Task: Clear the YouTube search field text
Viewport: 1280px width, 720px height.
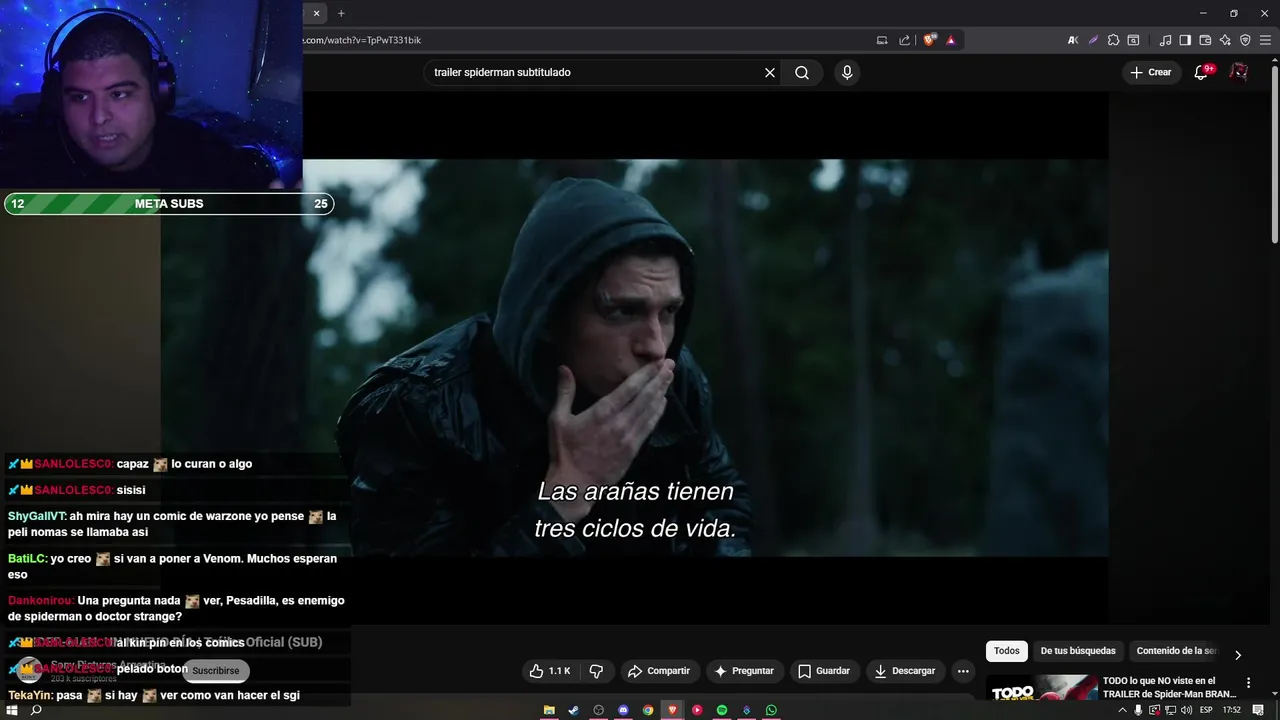Action: (770, 72)
